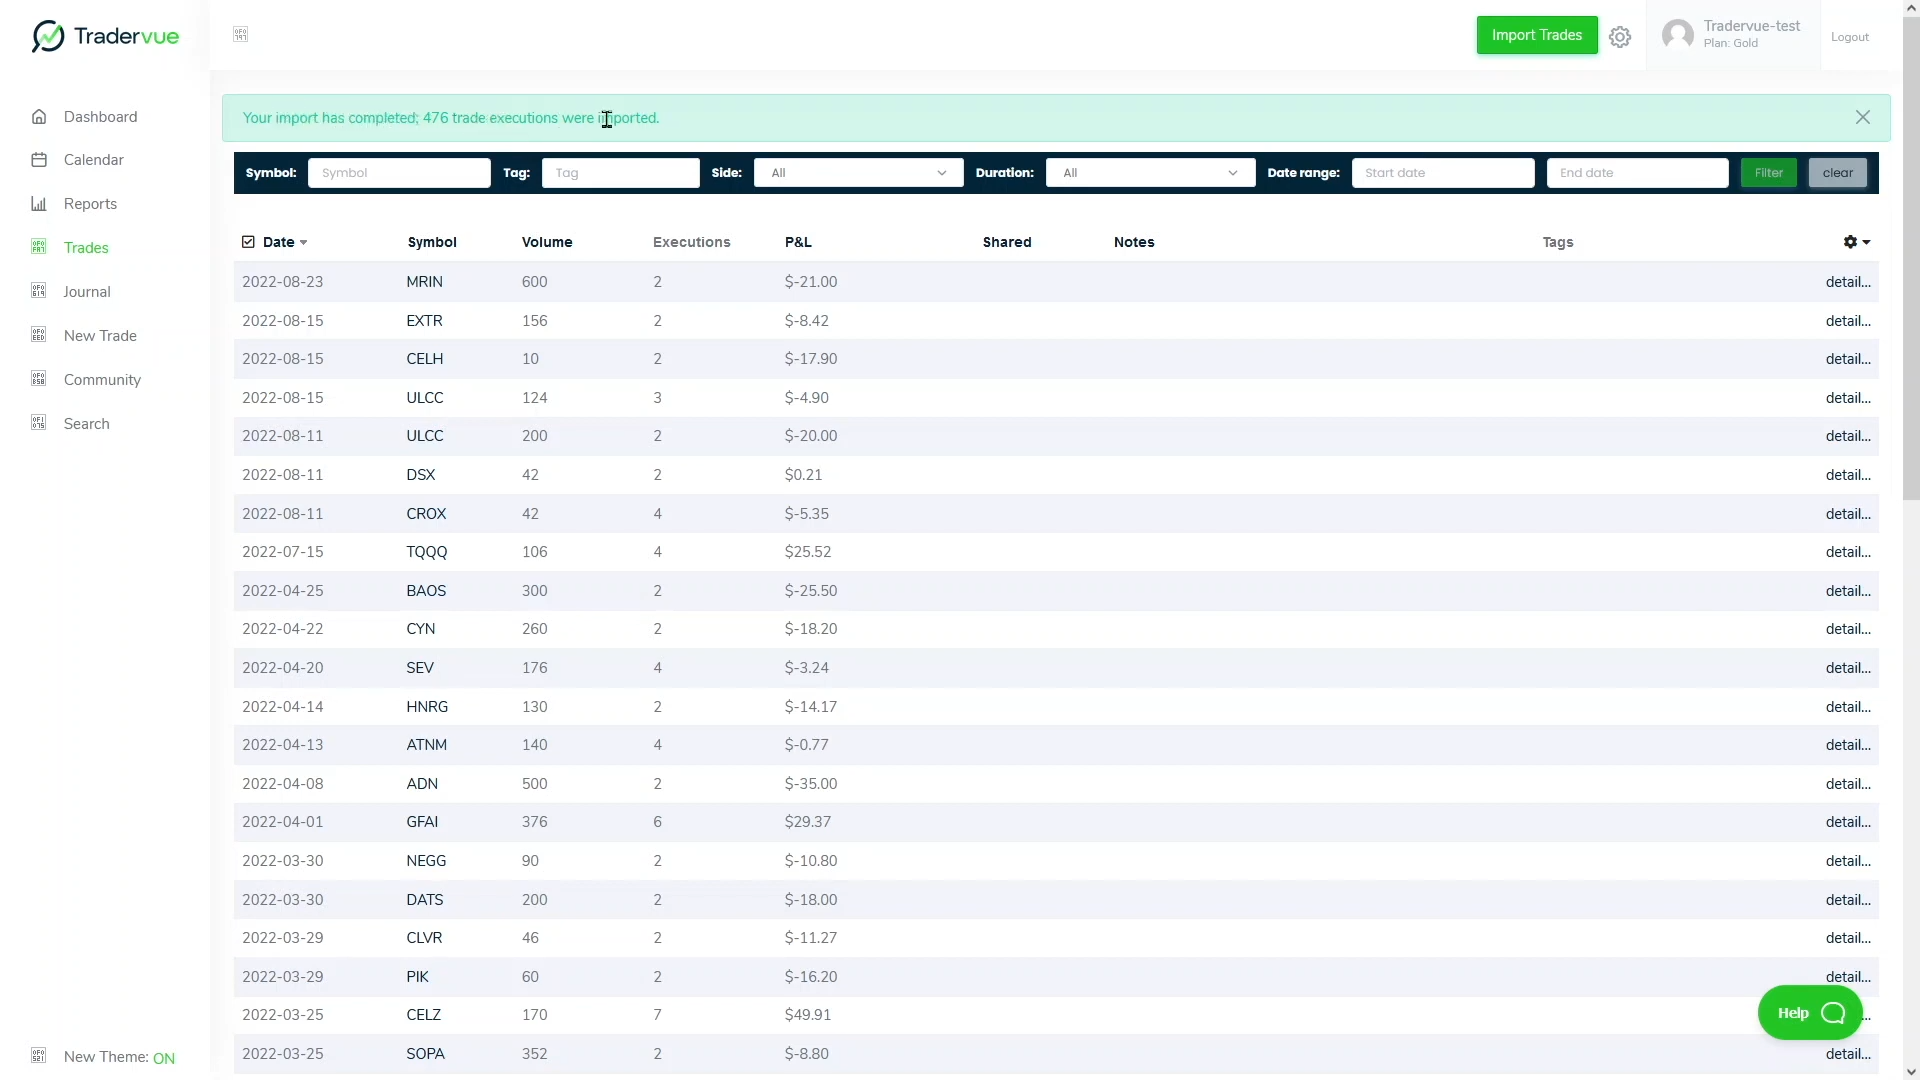The height and width of the screenshot is (1080, 1920).
Task: Click the Import Trades button
Action: click(1536, 35)
